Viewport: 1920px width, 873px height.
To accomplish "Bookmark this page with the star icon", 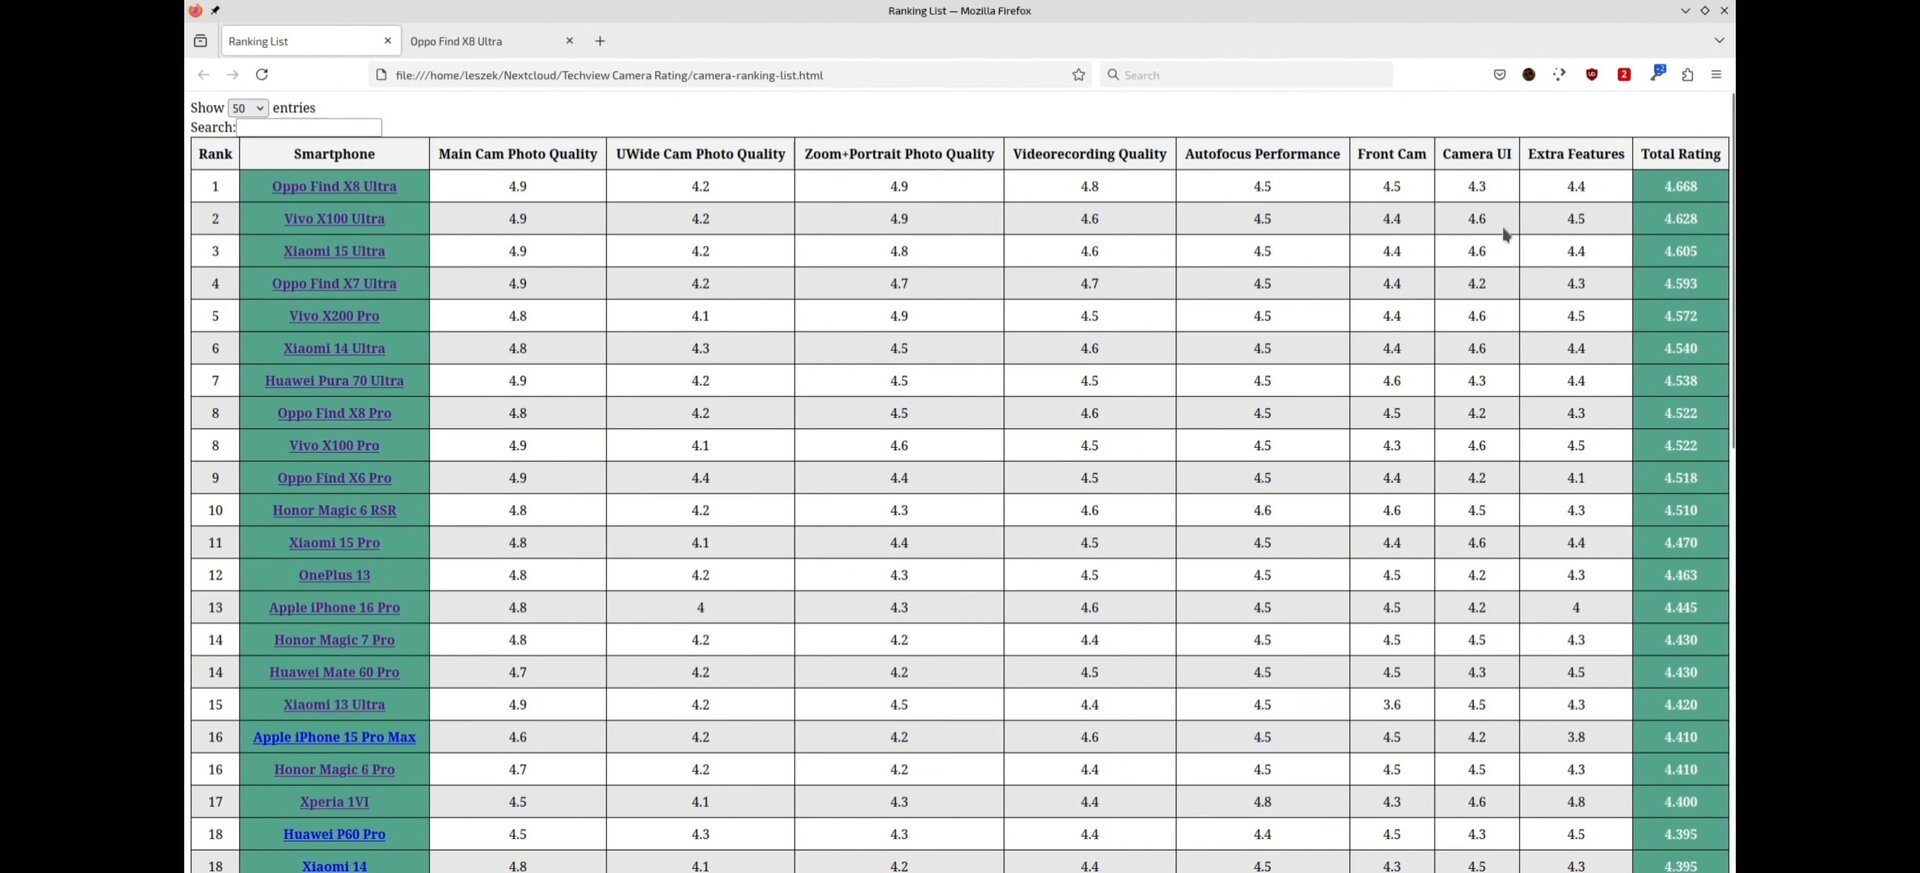I will pyautogui.click(x=1078, y=75).
